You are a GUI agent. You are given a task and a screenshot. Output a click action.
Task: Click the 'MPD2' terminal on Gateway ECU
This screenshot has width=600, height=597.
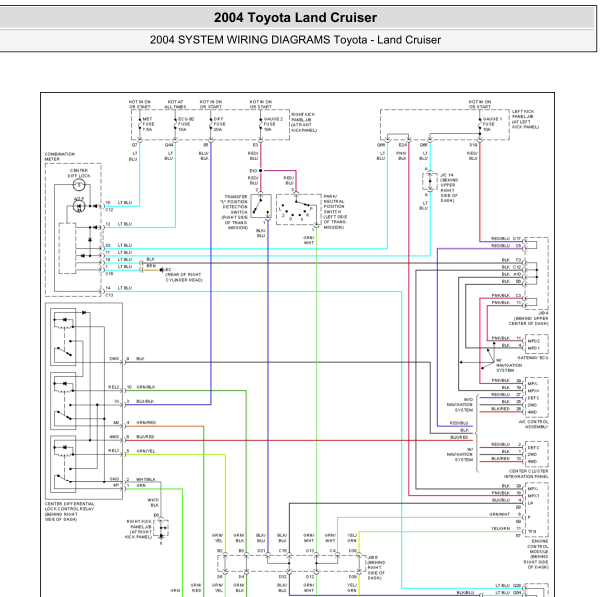[x=533, y=341]
